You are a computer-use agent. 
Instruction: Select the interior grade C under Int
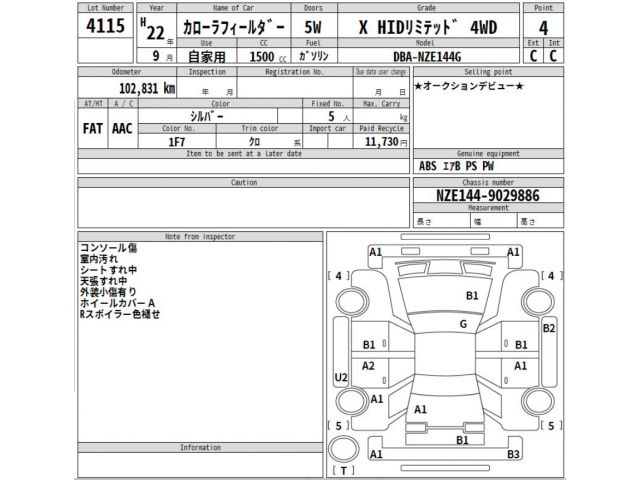[553, 56]
